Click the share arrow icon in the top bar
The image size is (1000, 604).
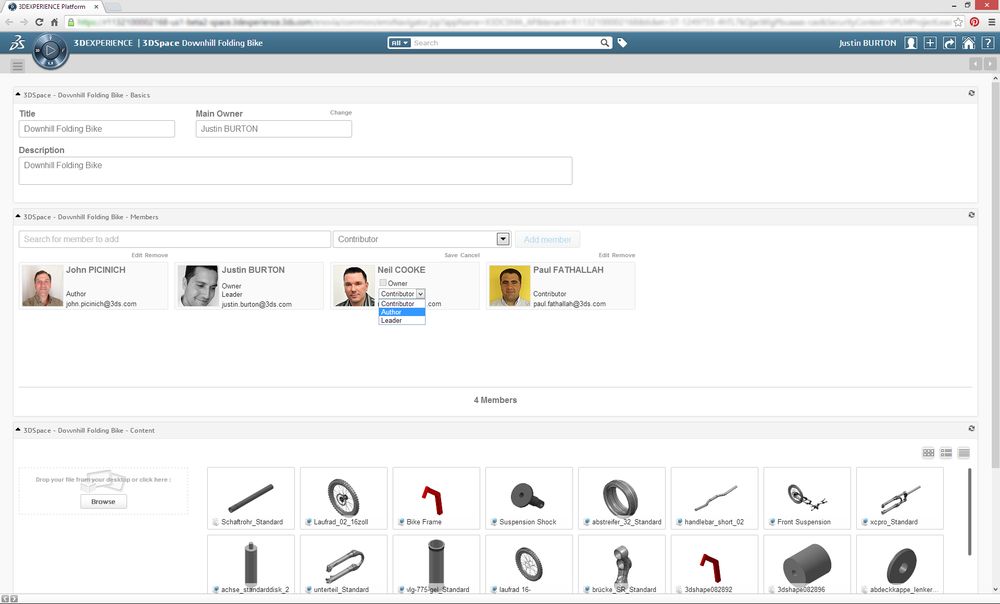pos(949,43)
